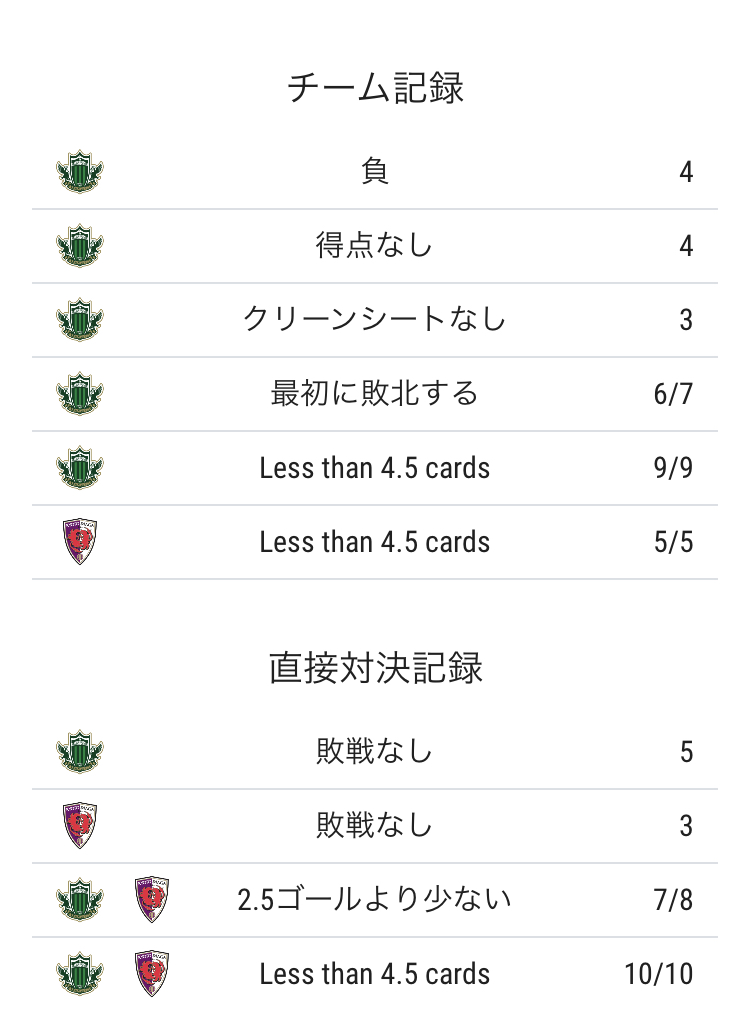Tap the 10/10 value
This screenshot has height=1009, width=750.
click(658, 974)
